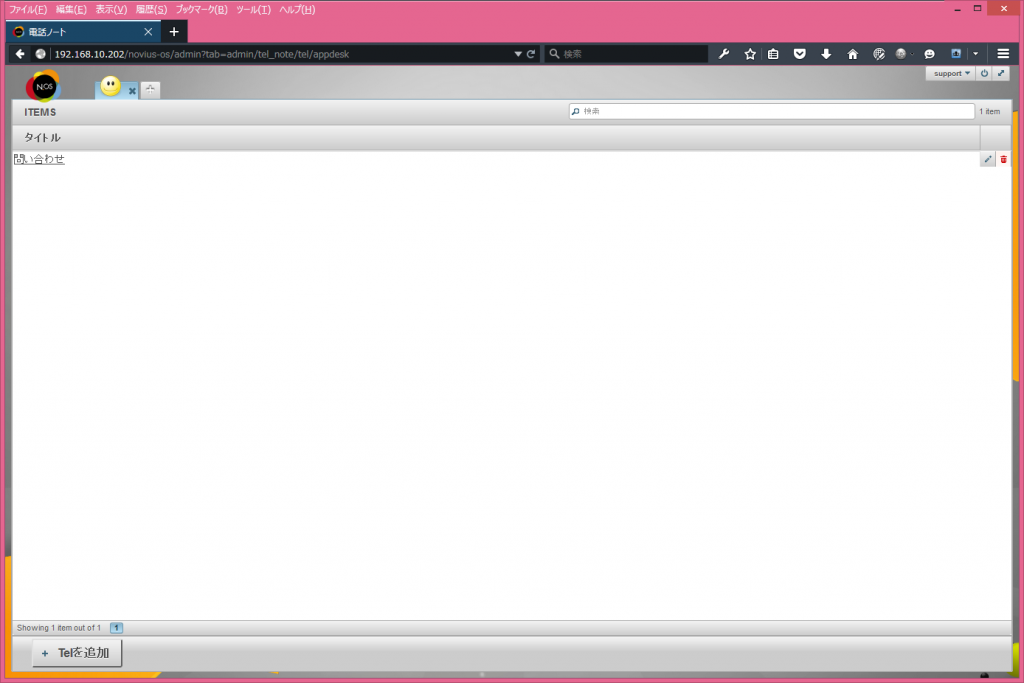1024x683 pixels.
Task: Go to browser home via house icon
Action: (852, 54)
